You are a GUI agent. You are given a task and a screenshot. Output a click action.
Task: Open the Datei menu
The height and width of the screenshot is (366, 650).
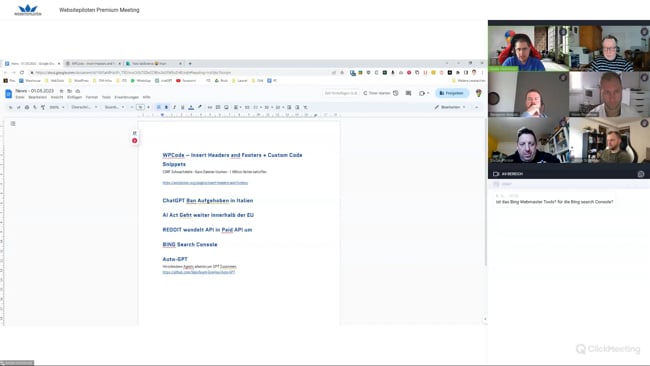pos(20,97)
